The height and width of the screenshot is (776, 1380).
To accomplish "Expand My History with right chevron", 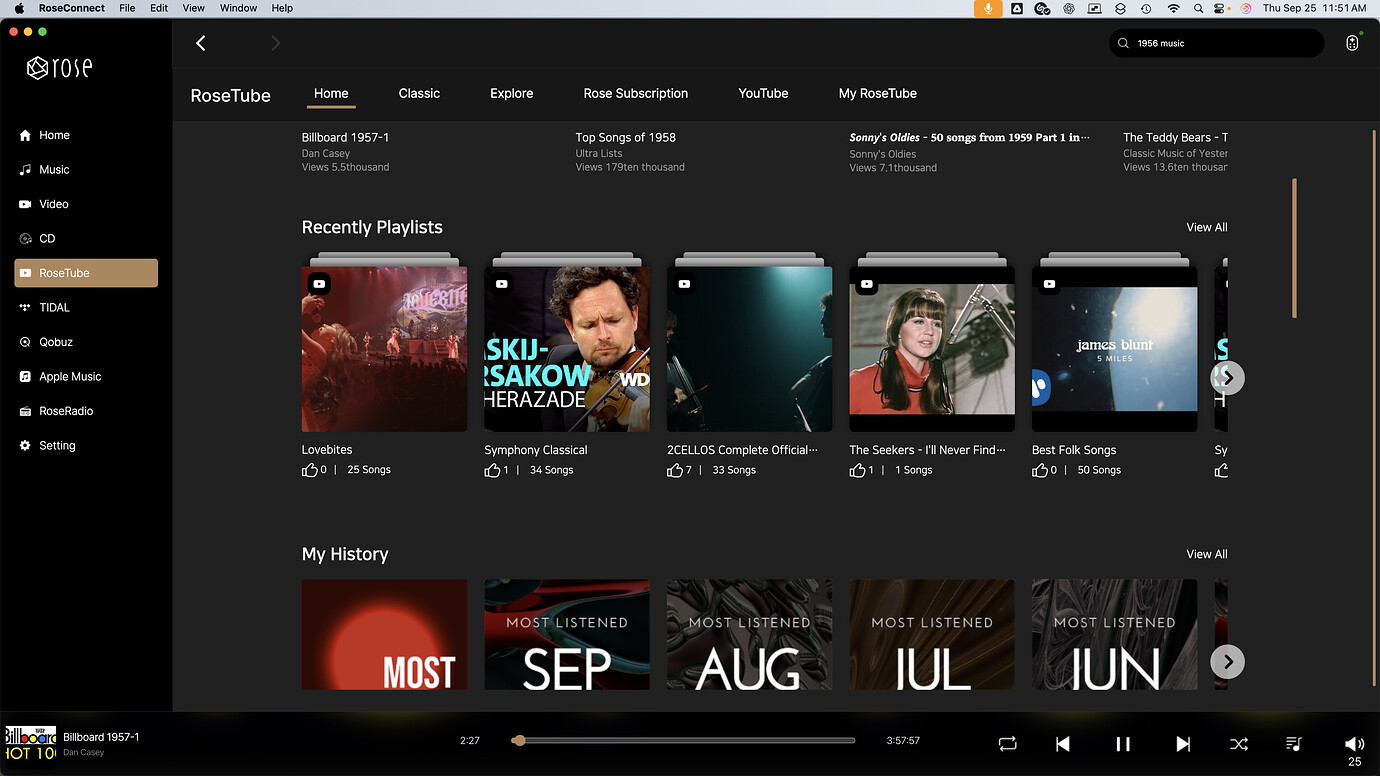I will tap(1227, 661).
